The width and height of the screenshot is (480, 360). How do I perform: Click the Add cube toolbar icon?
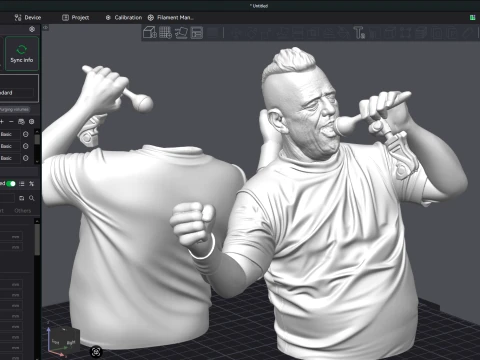tap(150, 33)
